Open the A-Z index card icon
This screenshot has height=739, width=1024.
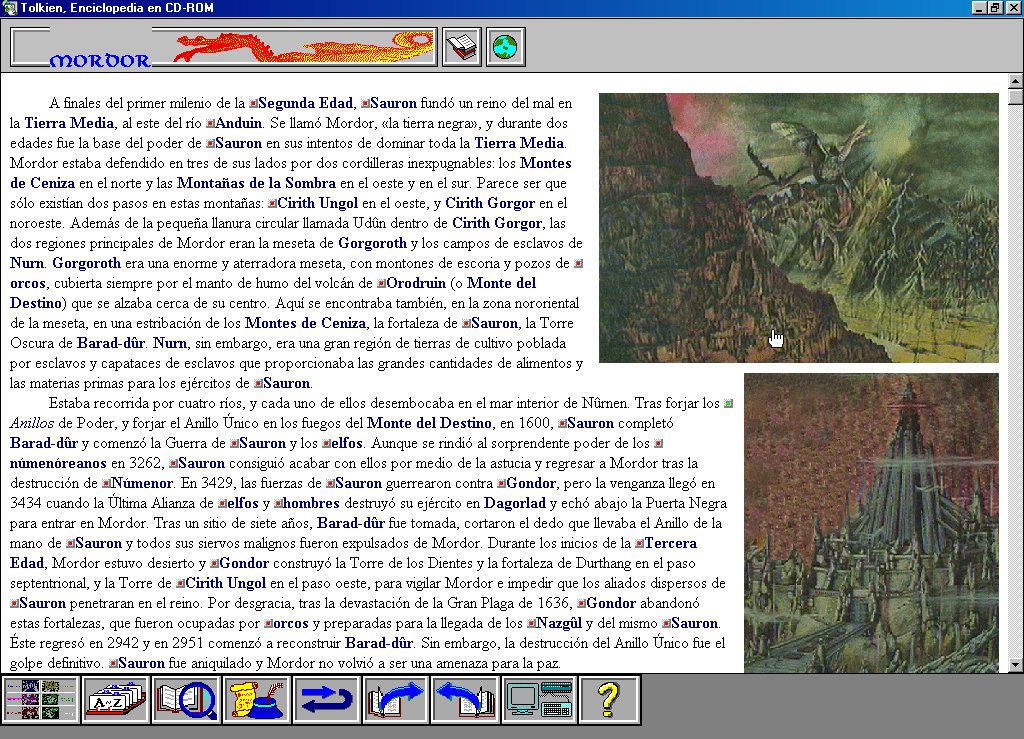pyautogui.click(x=116, y=700)
